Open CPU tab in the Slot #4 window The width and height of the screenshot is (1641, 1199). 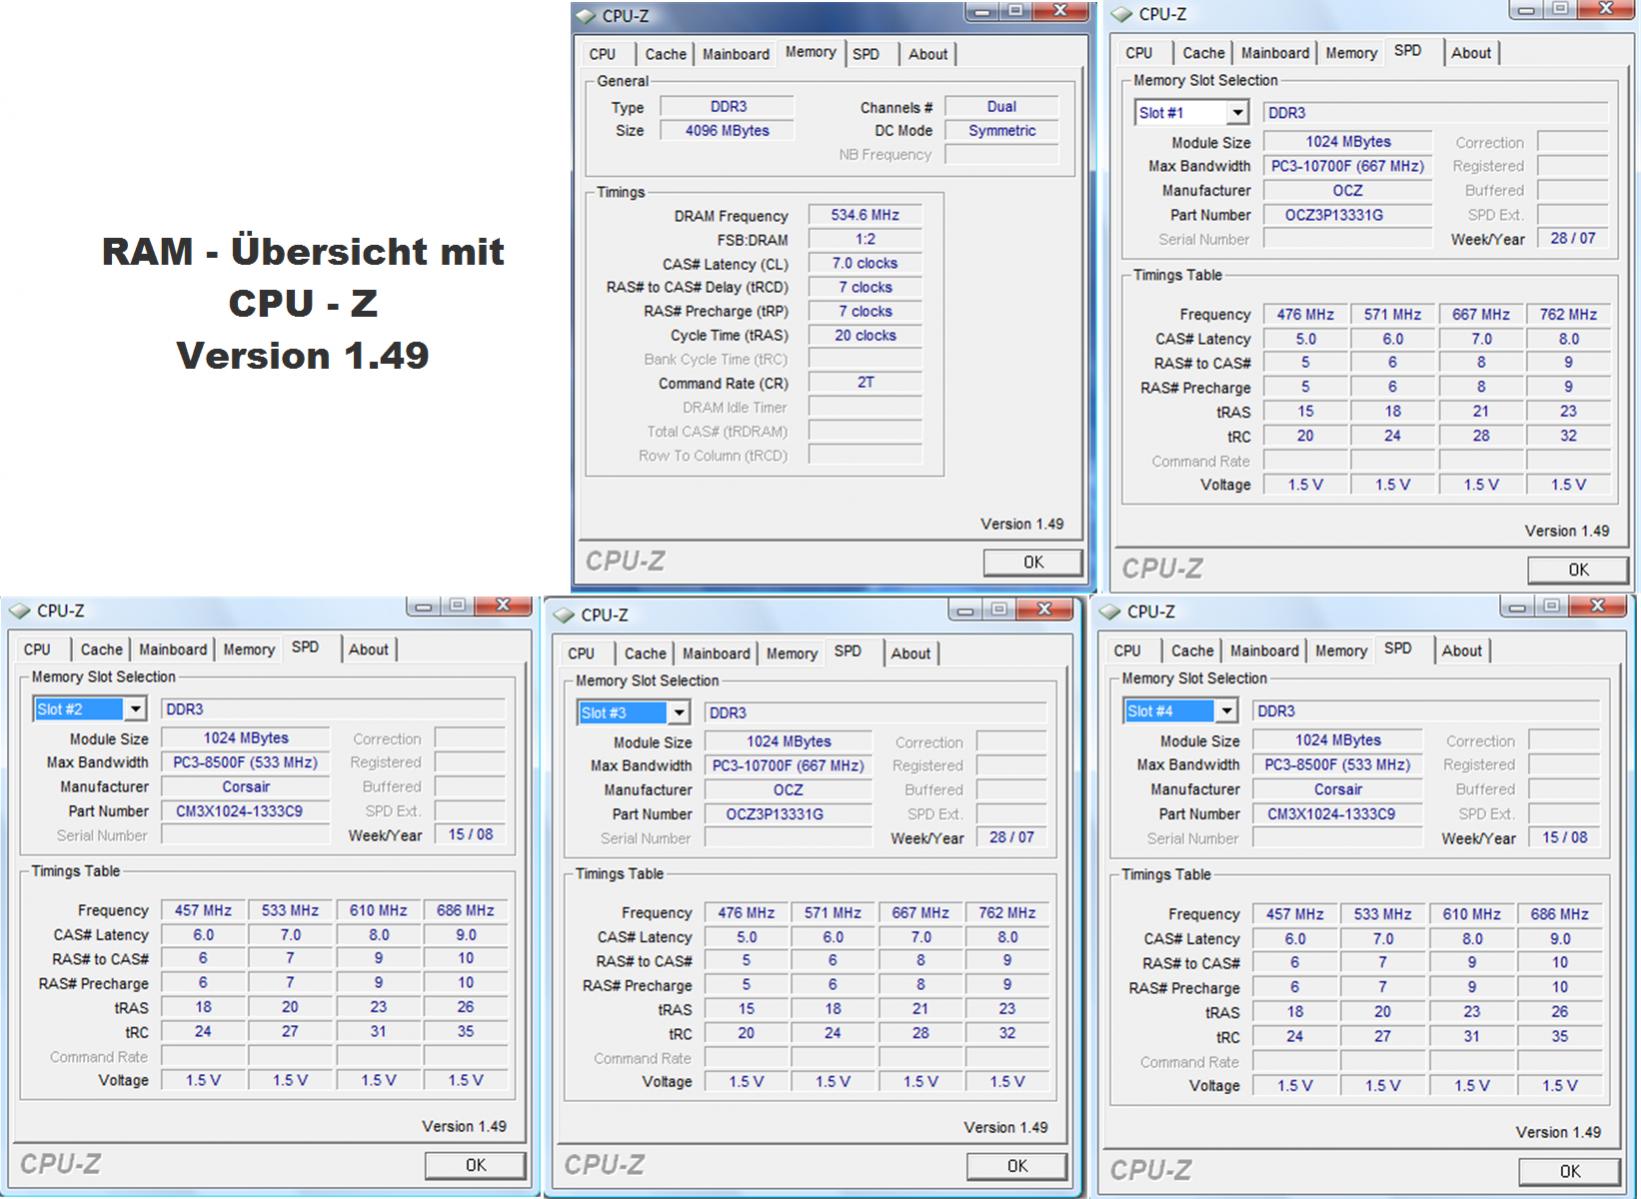coord(1128,650)
